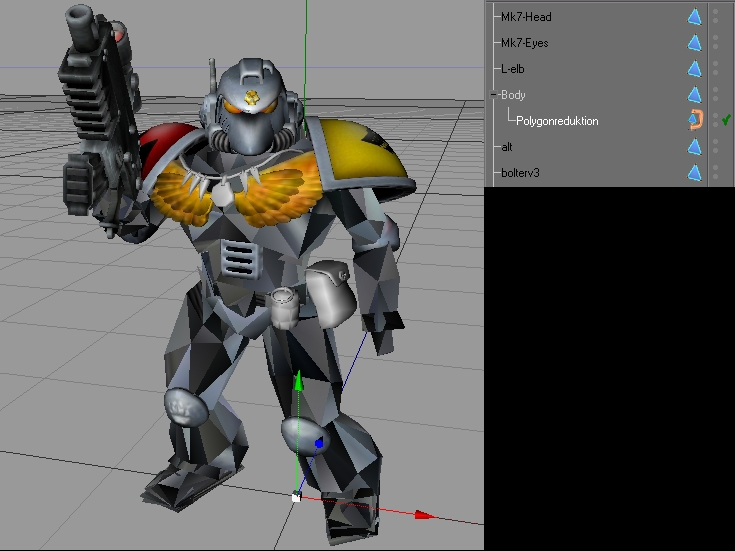Viewport: 735px width, 551px height.
Task: Toggle visibility dots on the Body row
Action: [715, 94]
